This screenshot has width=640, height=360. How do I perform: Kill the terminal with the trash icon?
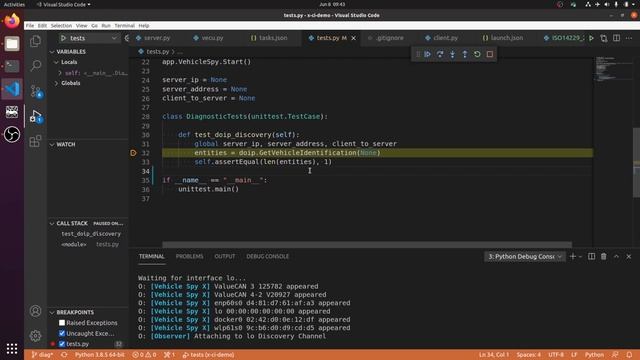[x=604, y=256]
